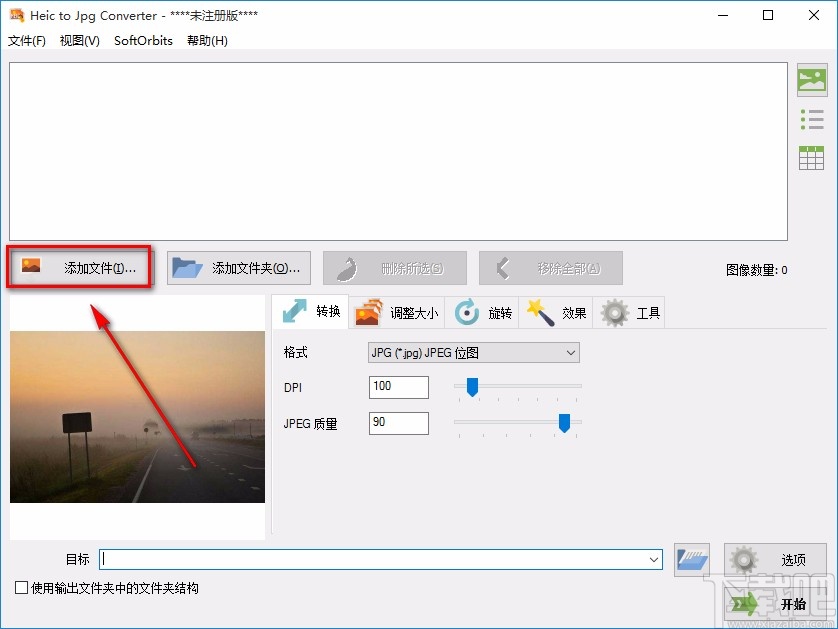Click the 删除所选 remove selected button
This screenshot has width=838, height=629.
(x=394, y=267)
